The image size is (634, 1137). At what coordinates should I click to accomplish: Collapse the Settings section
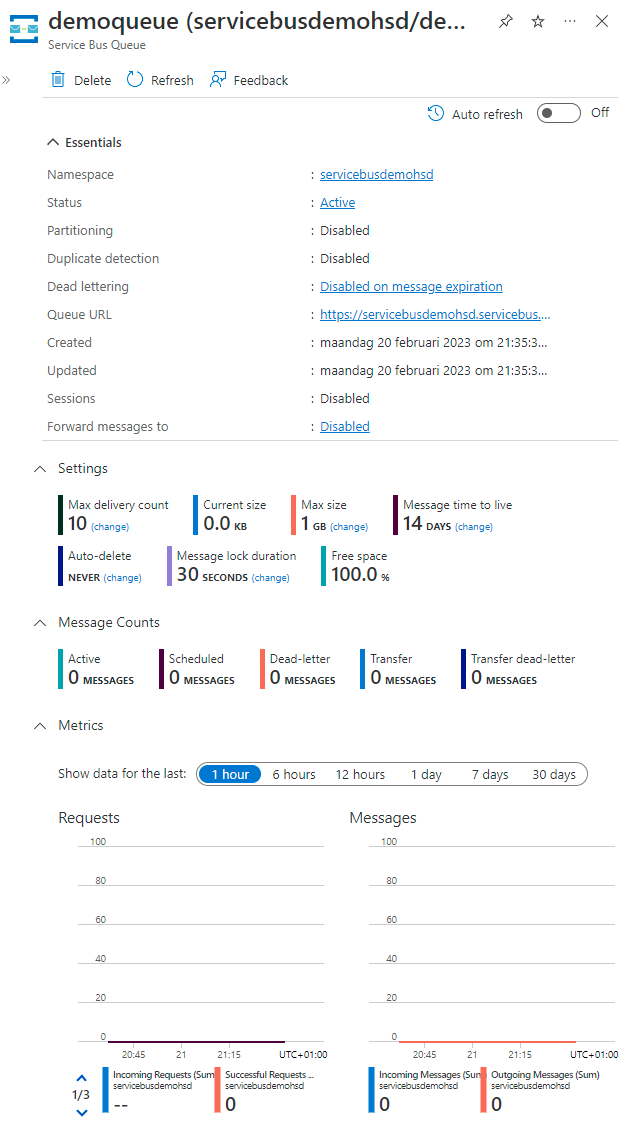tap(40, 468)
